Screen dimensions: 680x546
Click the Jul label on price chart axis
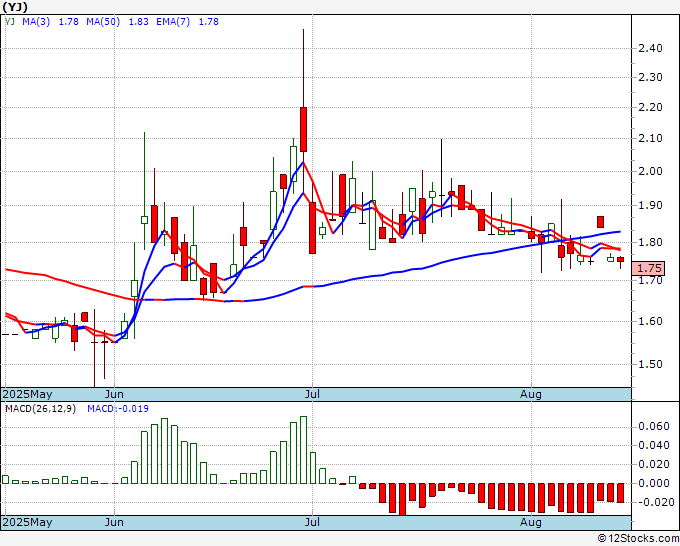(x=312, y=394)
